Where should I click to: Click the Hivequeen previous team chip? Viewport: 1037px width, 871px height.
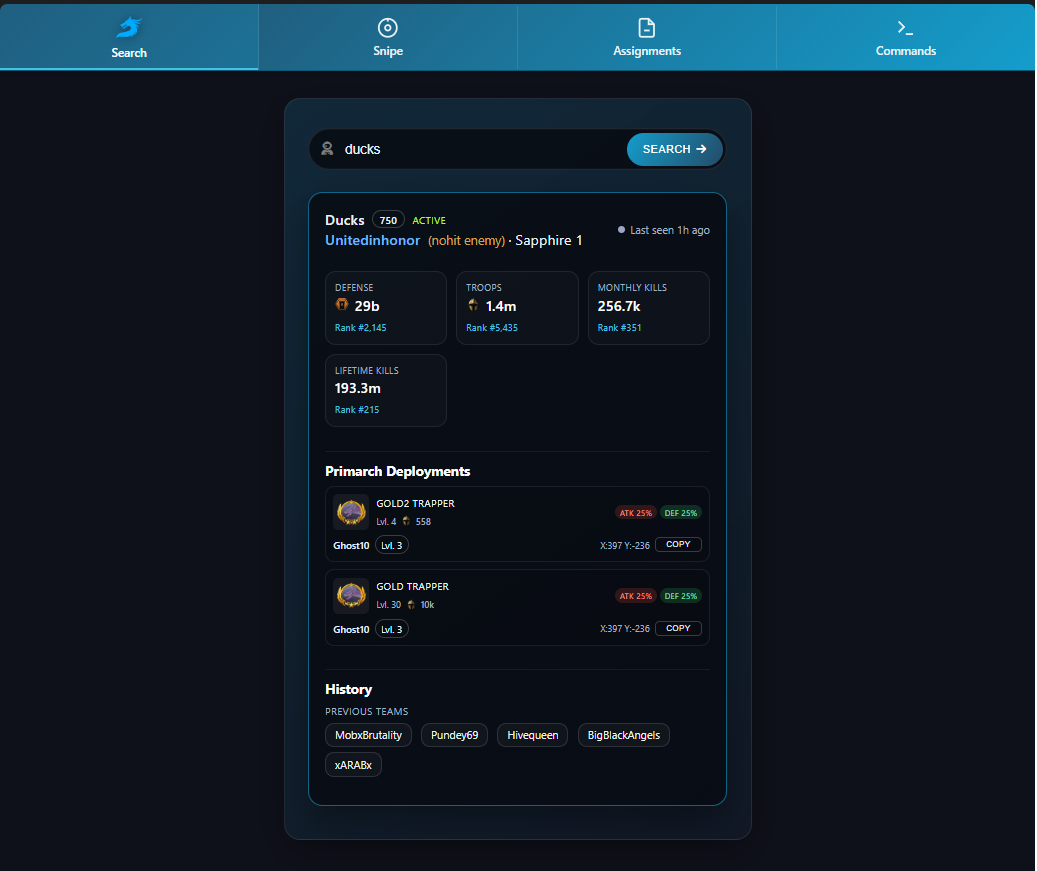point(532,736)
